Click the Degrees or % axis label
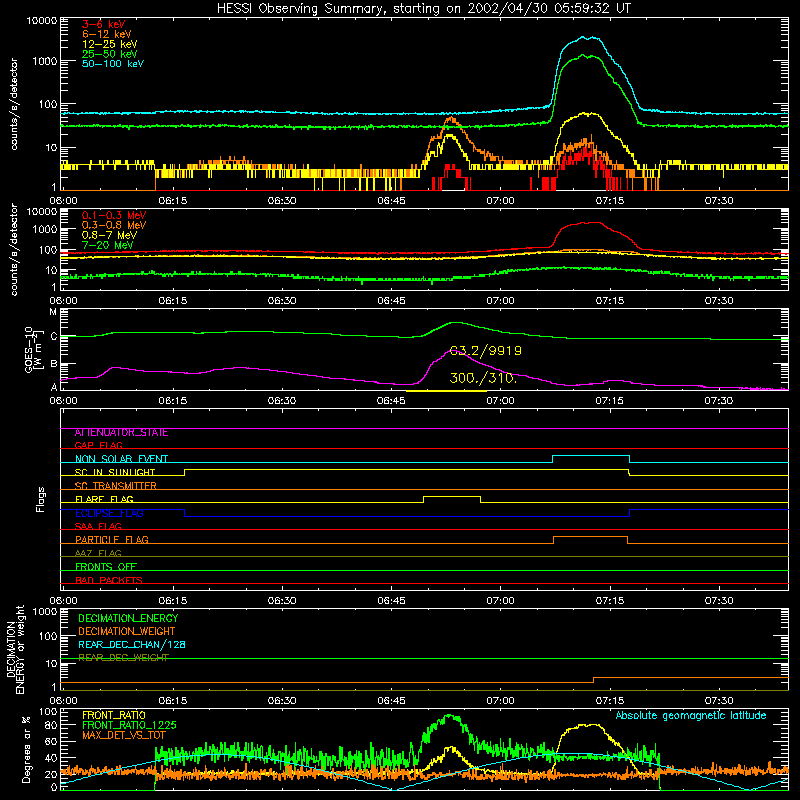This screenshot has width=800, height=800. click(26, 749)
